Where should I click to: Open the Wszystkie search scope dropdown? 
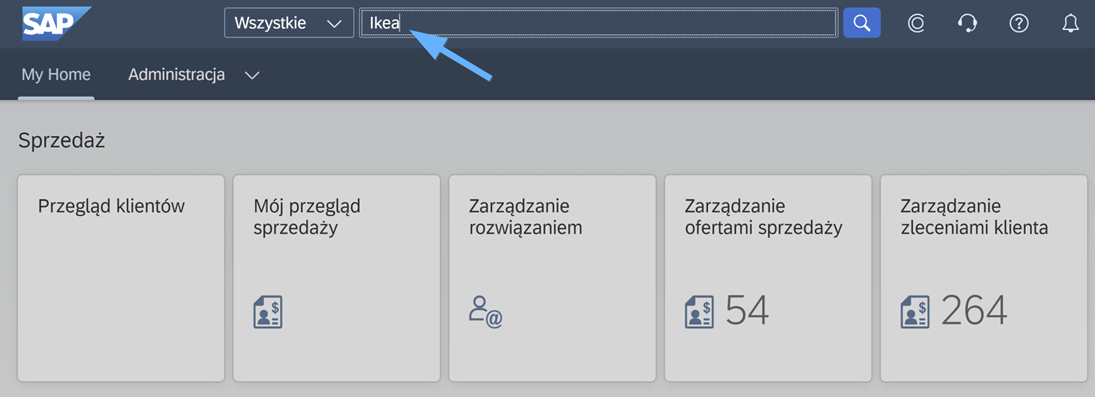[x=289, y=23]
